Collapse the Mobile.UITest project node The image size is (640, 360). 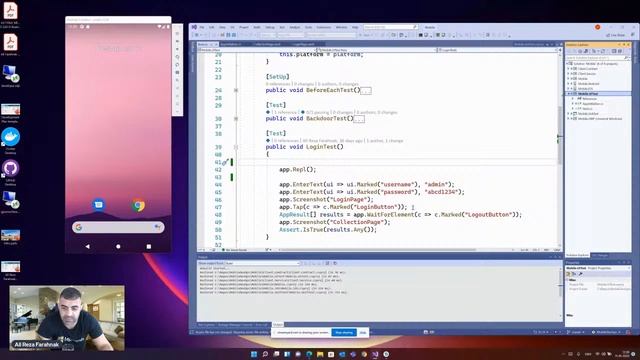[x=568, y=94]
